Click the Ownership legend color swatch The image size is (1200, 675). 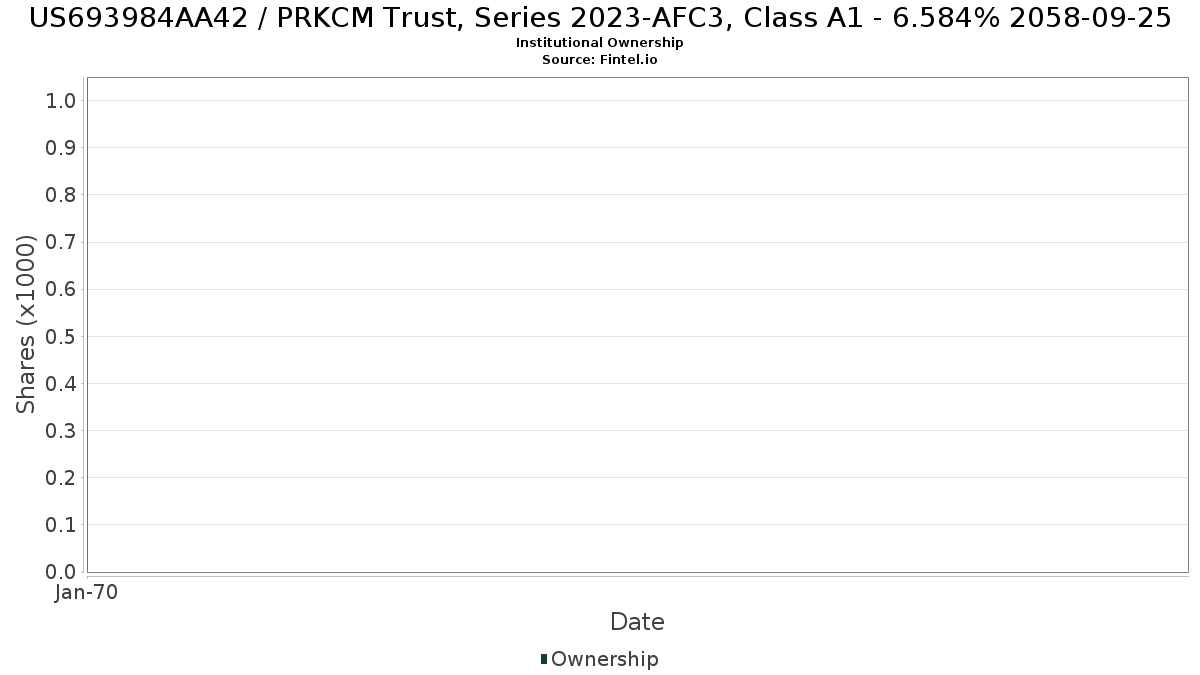pyautogui.click(x=544, y=659)
